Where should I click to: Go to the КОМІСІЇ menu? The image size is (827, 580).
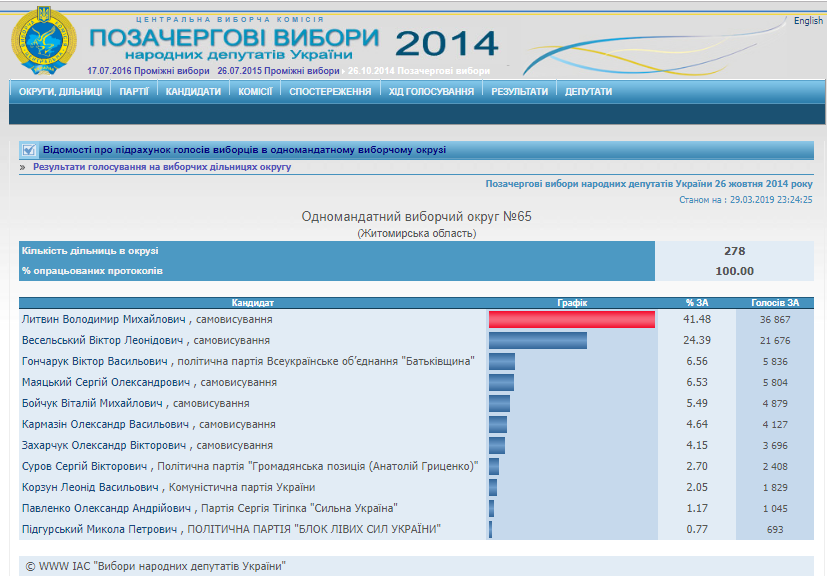255,92
